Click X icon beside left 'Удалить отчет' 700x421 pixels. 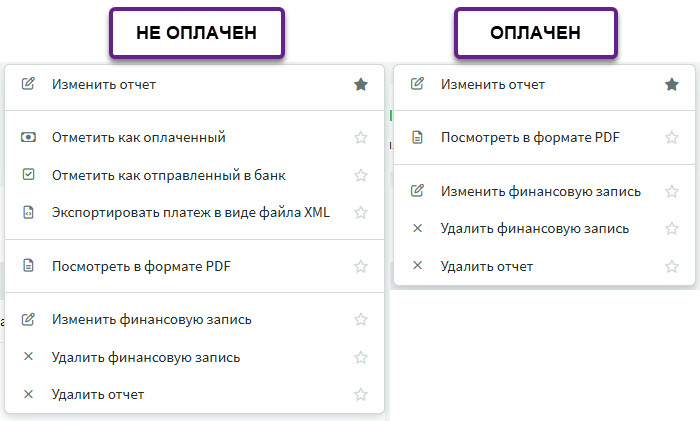[28, 394]
